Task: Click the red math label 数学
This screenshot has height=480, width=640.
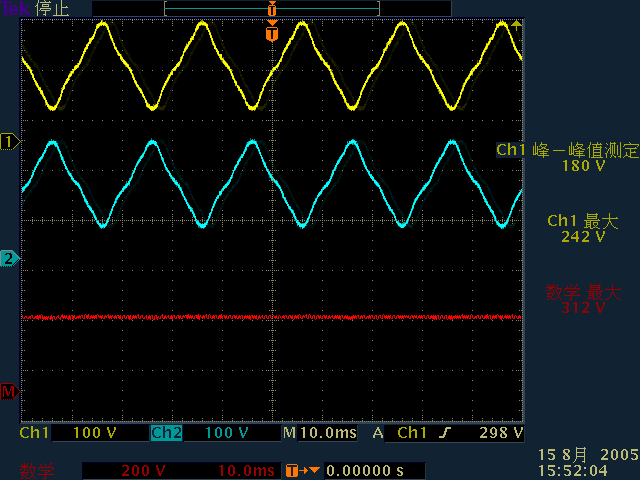Action: [x=37, y=471]
